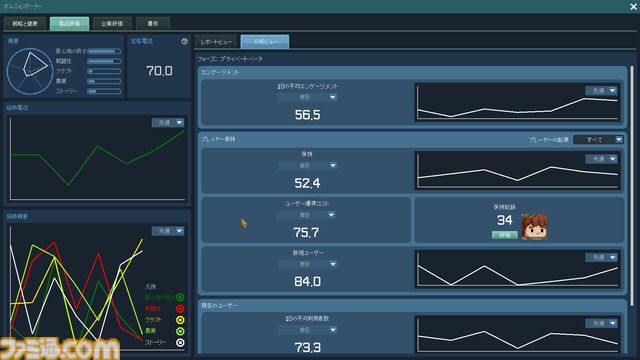Click the エンゲージメント section header
Viewport: 640px width, 360px height.
click(x=220, y=72)
